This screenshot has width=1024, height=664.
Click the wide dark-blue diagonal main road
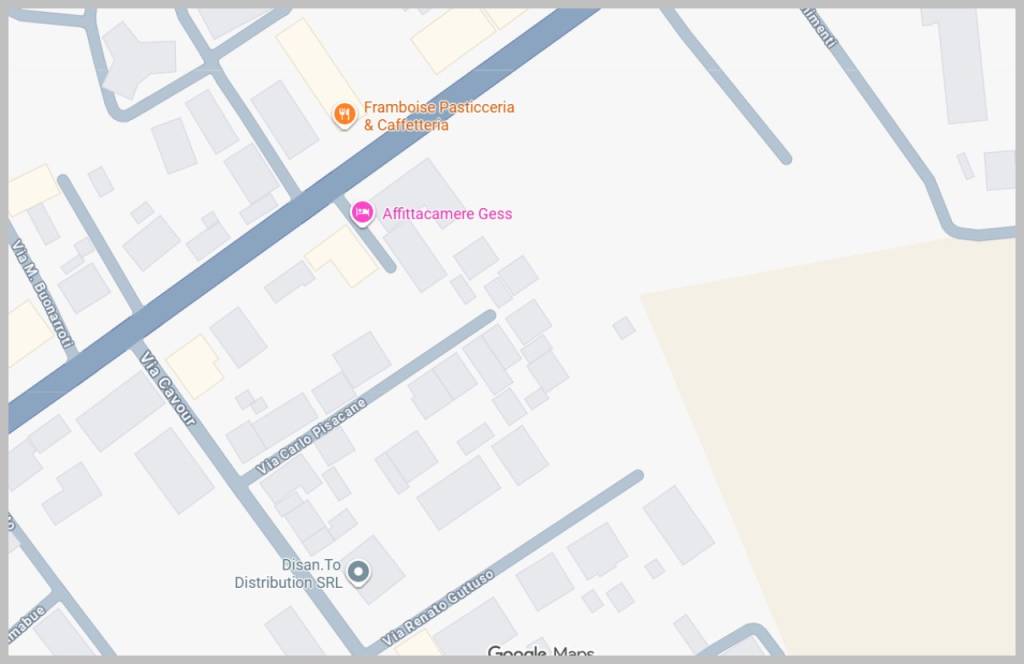[x=300, y=213]
